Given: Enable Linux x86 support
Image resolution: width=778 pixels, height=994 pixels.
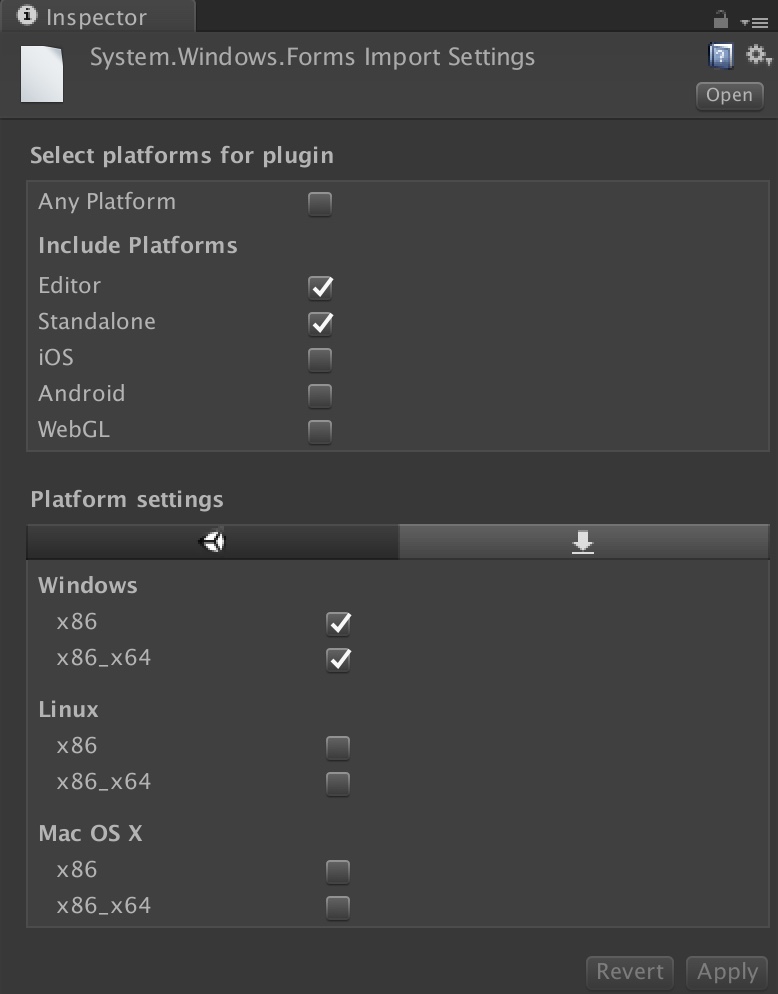Looking at the screenshot, I should point(338,745).
